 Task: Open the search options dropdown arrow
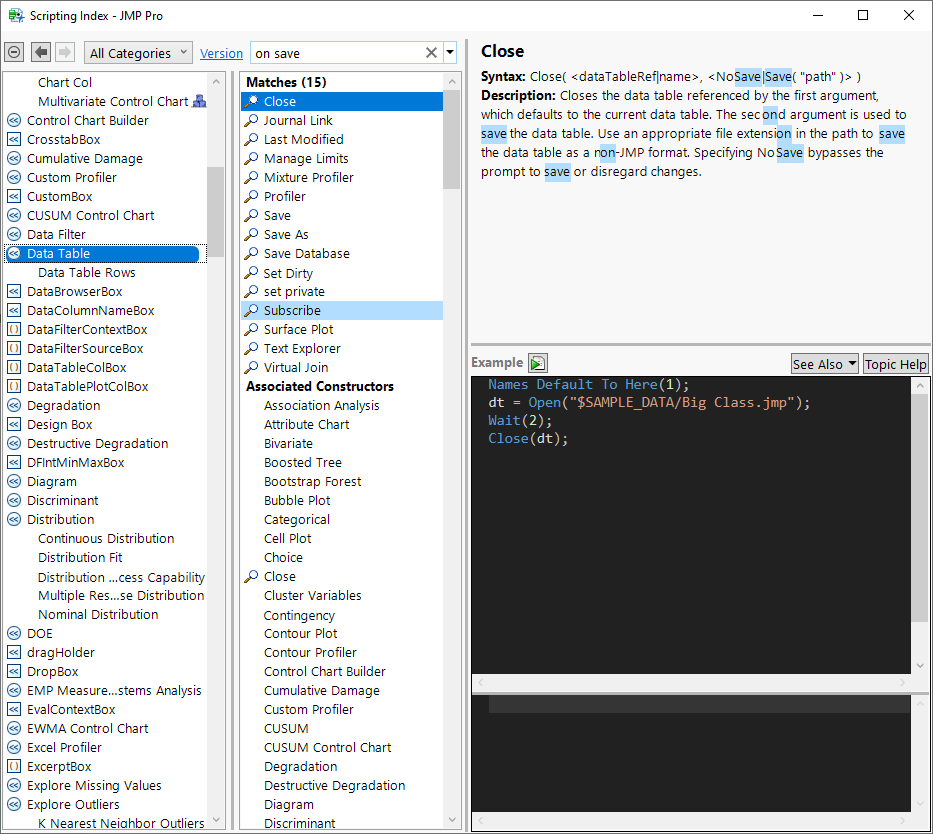click(x=450, y=53)
